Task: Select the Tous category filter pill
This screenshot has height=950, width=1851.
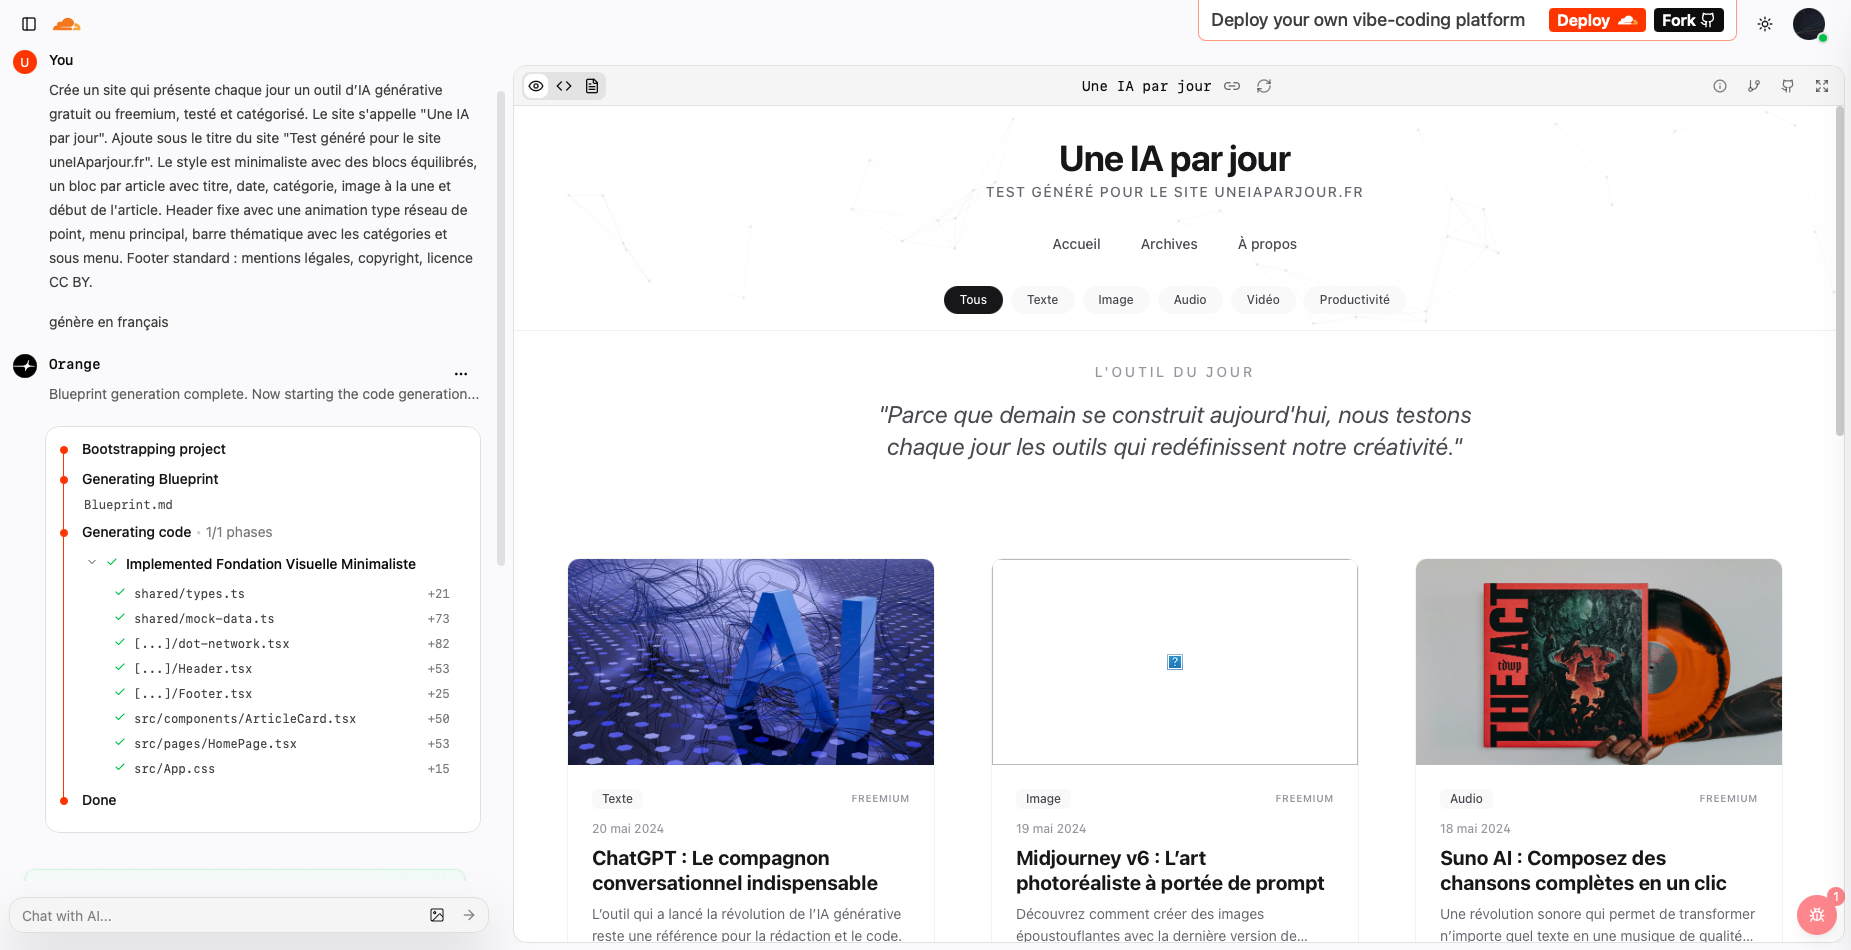Action: 972,300
